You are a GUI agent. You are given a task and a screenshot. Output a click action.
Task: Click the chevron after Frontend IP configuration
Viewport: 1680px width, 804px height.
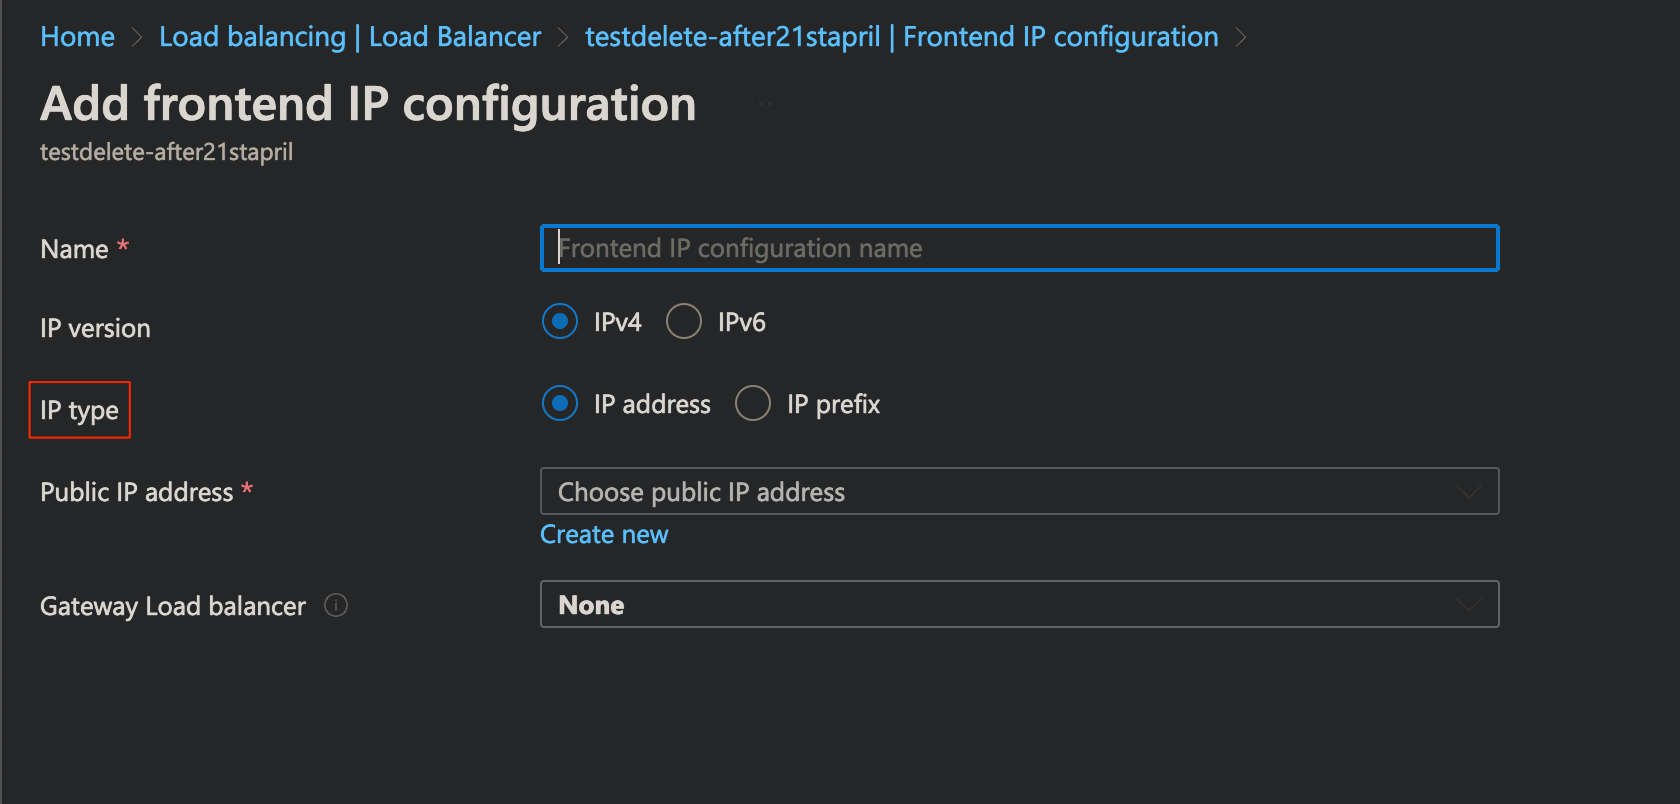1241,38
